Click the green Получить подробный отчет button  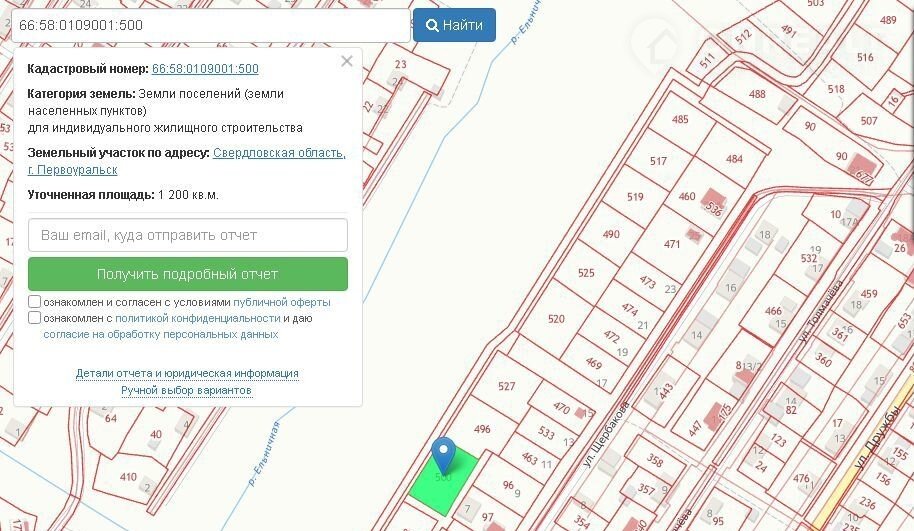pyautogui.click(x=188, y=274)
